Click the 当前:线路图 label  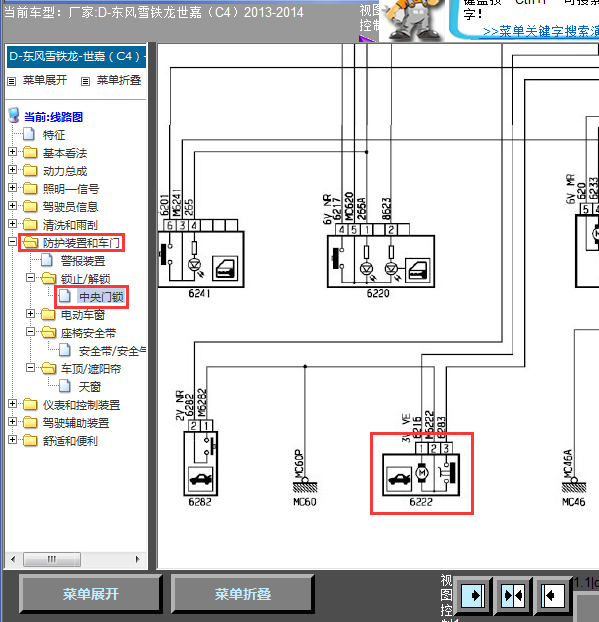click(x=54, y=117)
